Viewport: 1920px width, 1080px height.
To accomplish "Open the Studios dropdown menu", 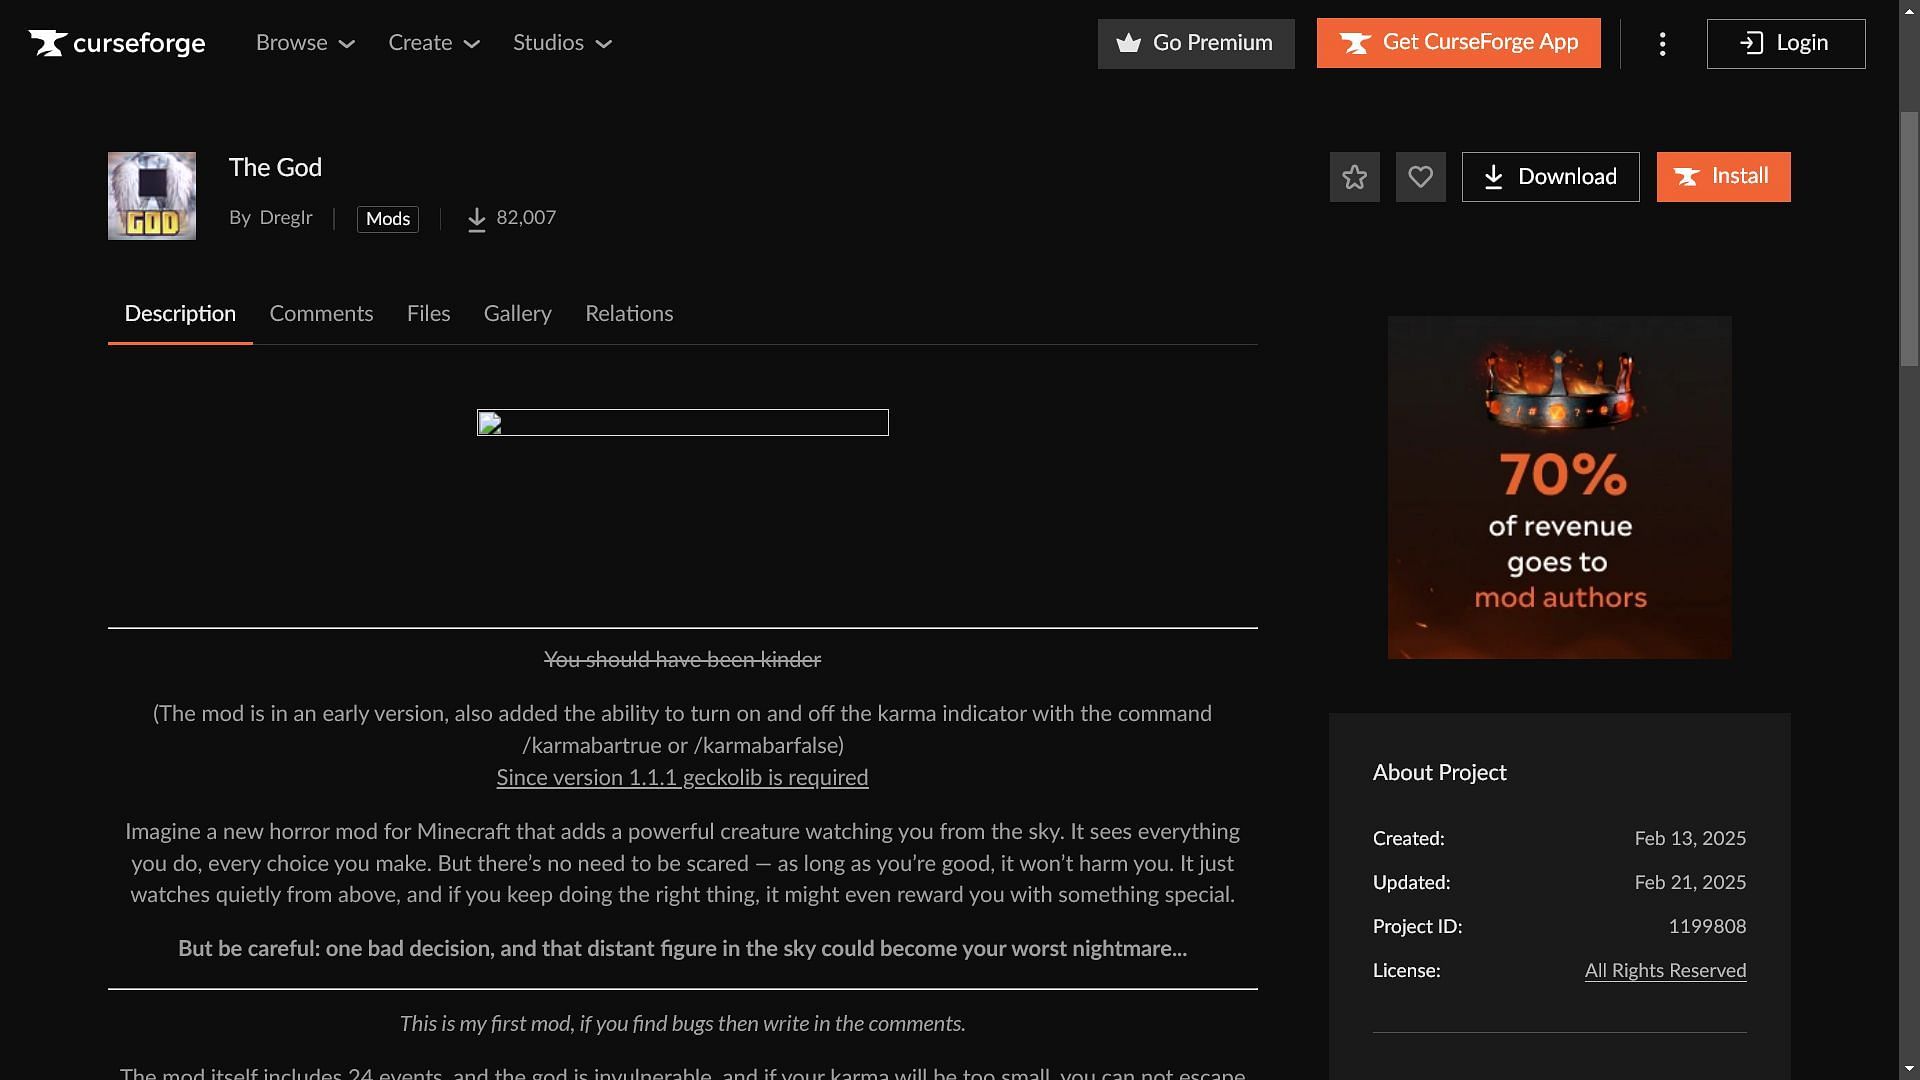I will pos(563,42).
